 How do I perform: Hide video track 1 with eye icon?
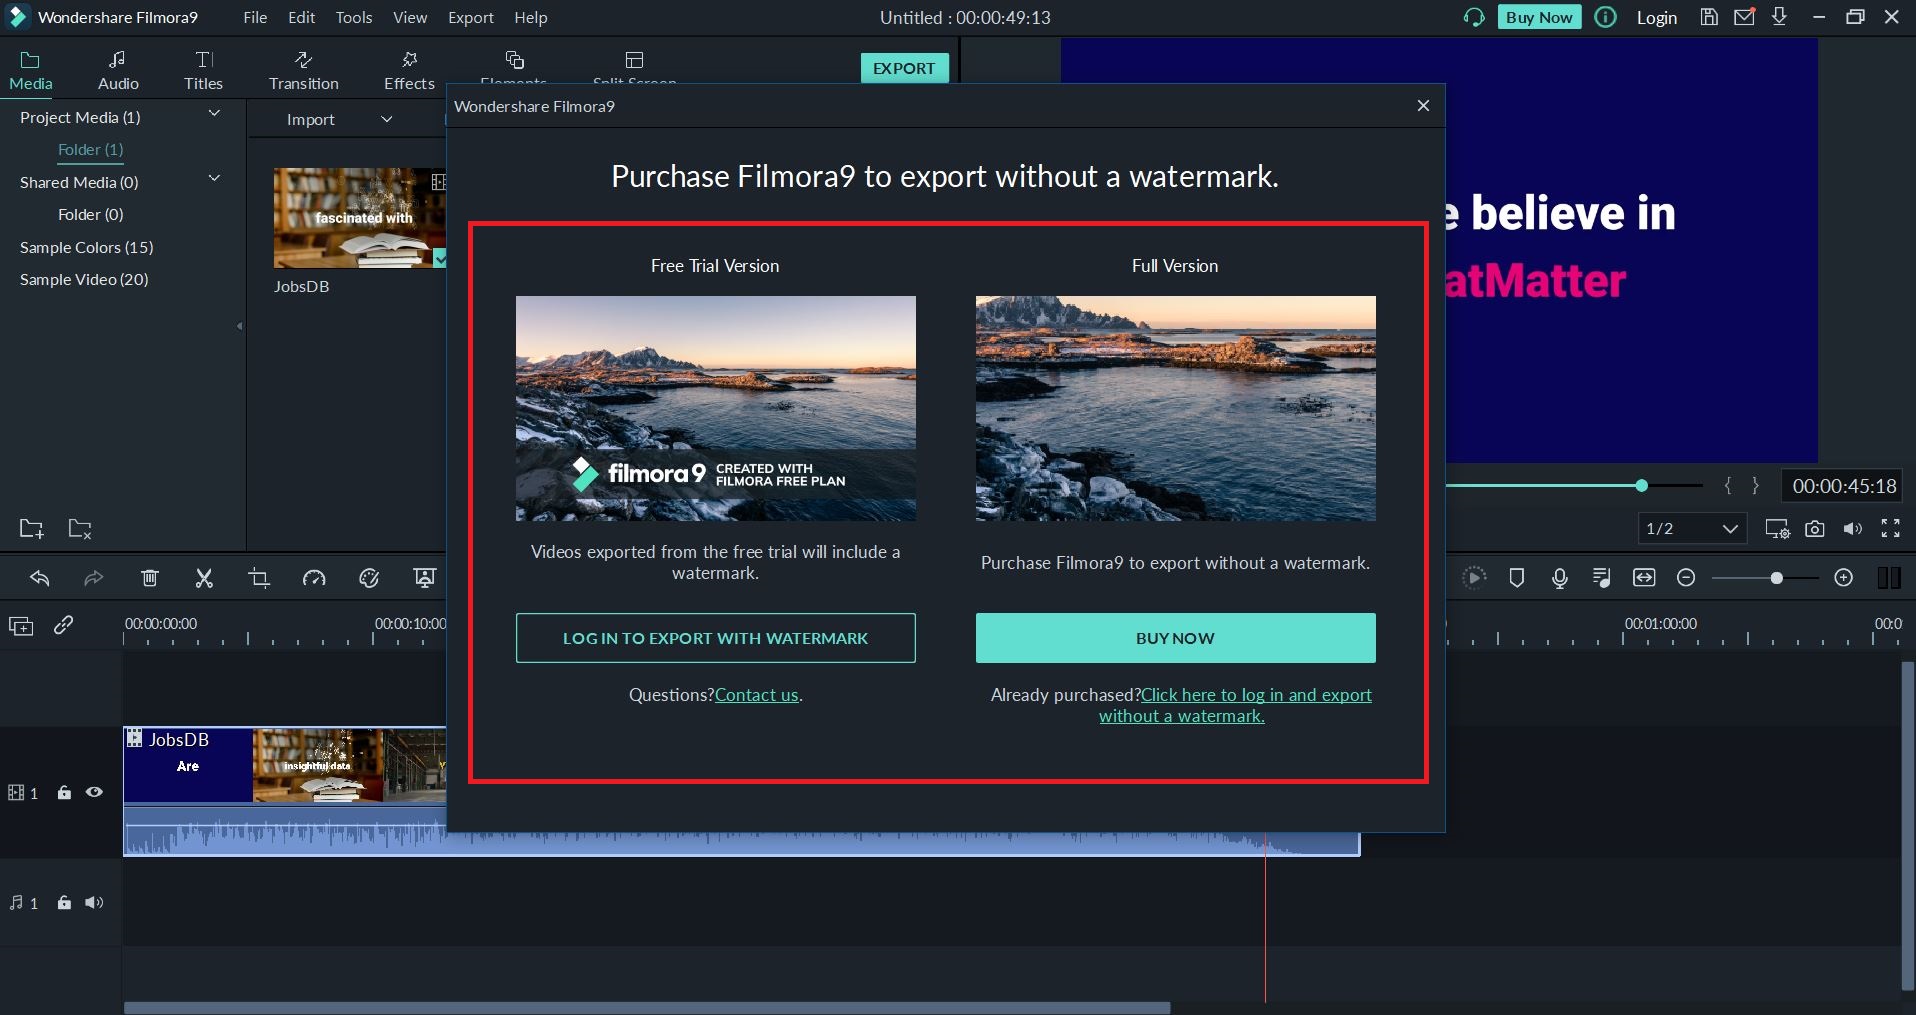pos(94,792)
